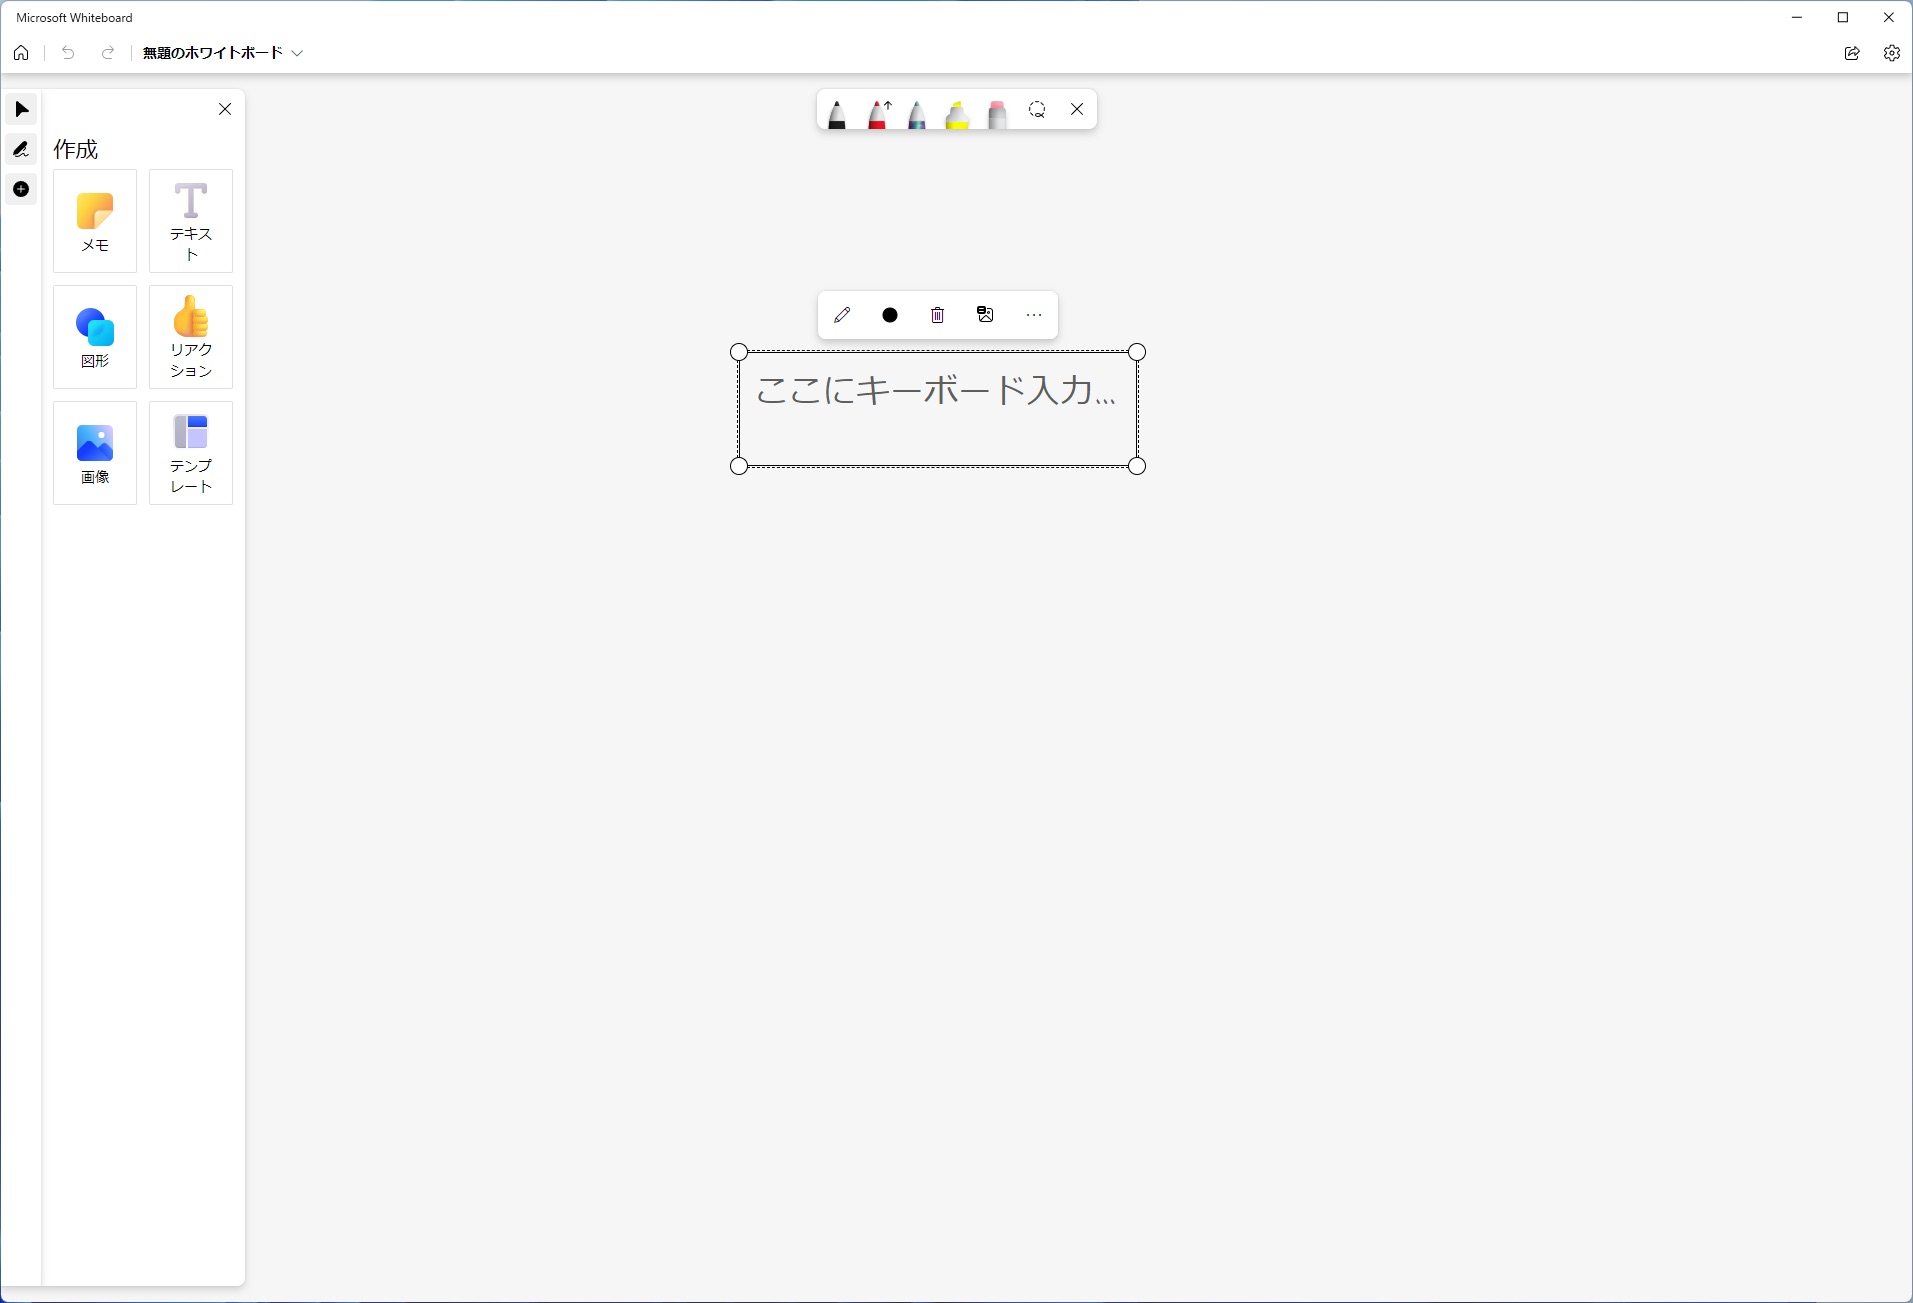Close the pen toolbar
The image size is (1913, 1303).
click(x=1077, y=109)
